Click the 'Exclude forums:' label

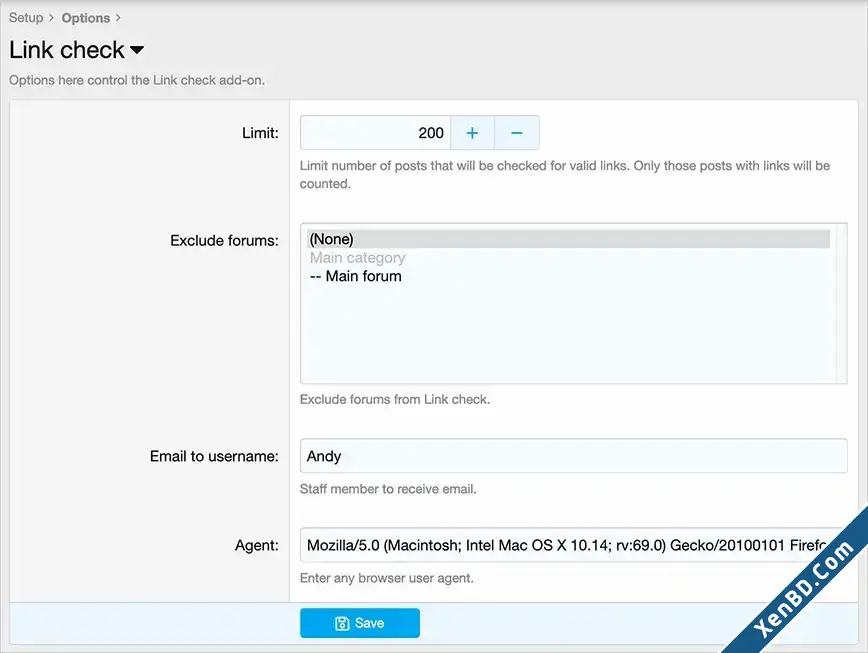click(224, 241)
